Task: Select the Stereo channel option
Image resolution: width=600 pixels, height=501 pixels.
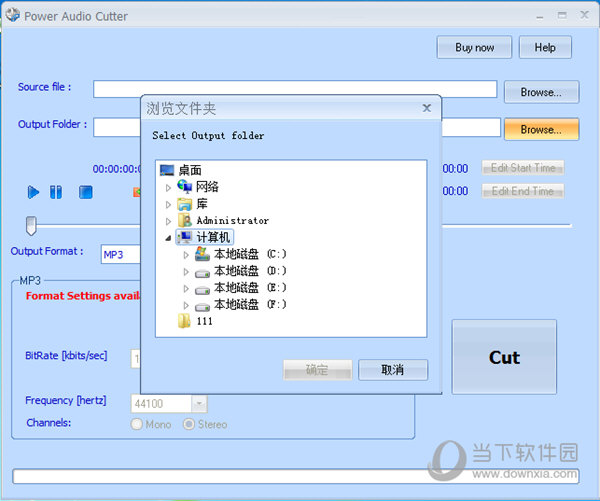Action: tap(189, 424)
